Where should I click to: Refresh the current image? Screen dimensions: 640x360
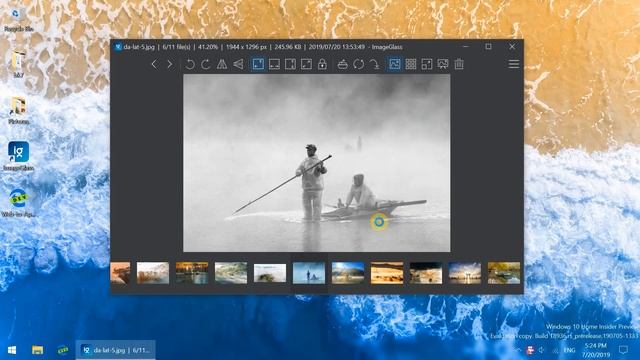point(358,64)
